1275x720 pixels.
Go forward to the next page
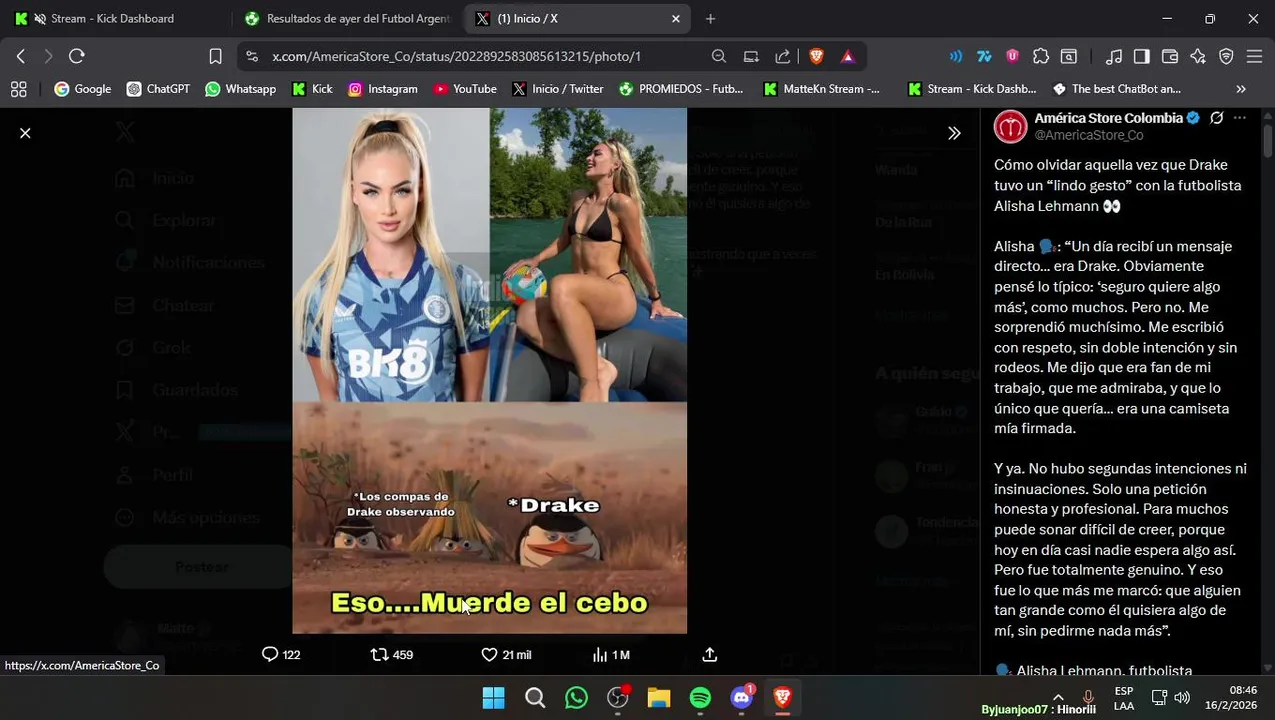47,56
